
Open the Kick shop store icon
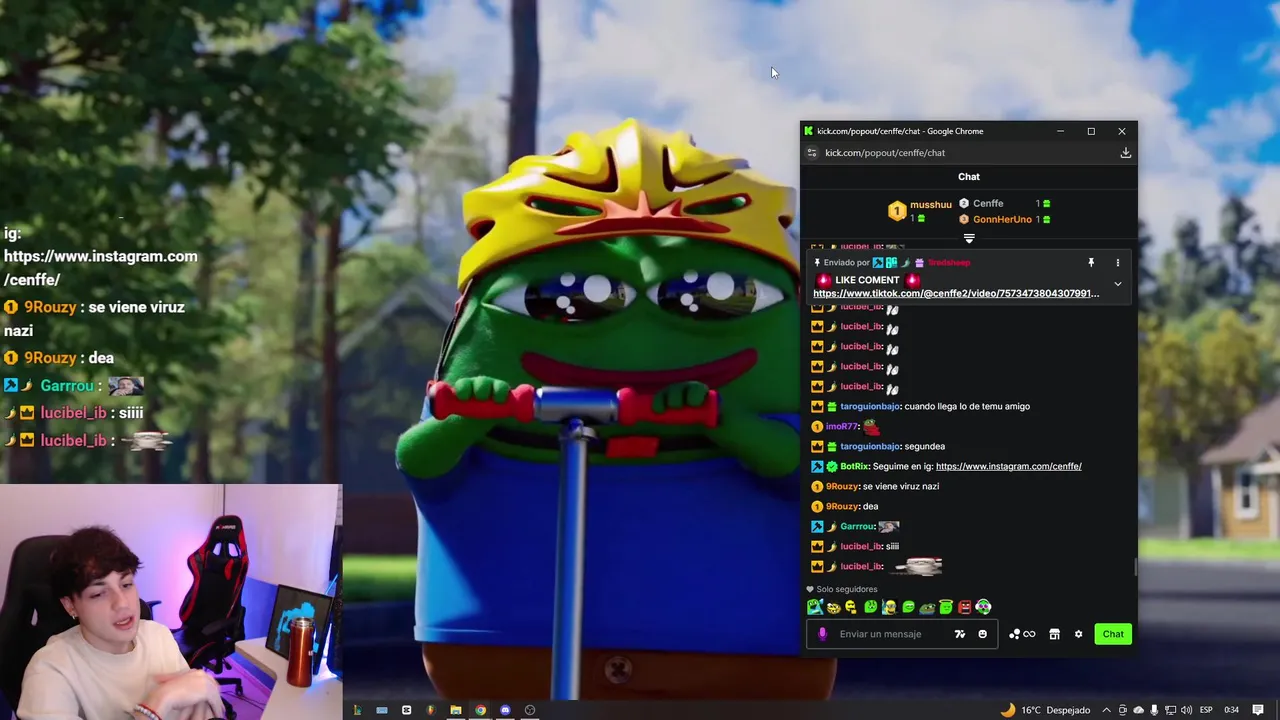(x=1054, y=634)
